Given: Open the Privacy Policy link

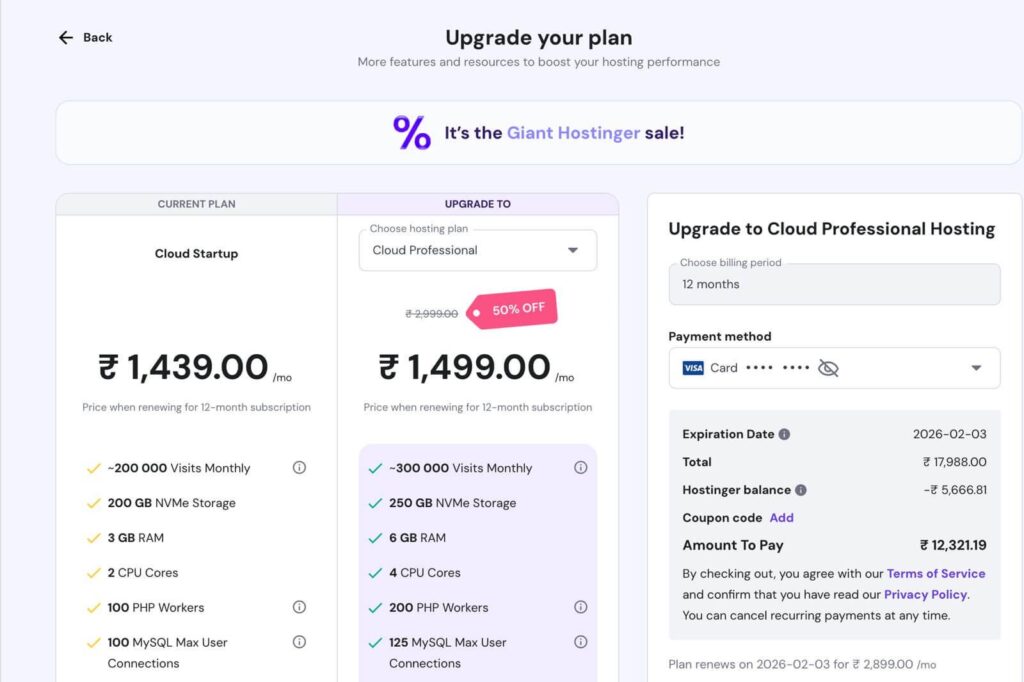Looking at the screenshot, I should click(x=925, y=594).
